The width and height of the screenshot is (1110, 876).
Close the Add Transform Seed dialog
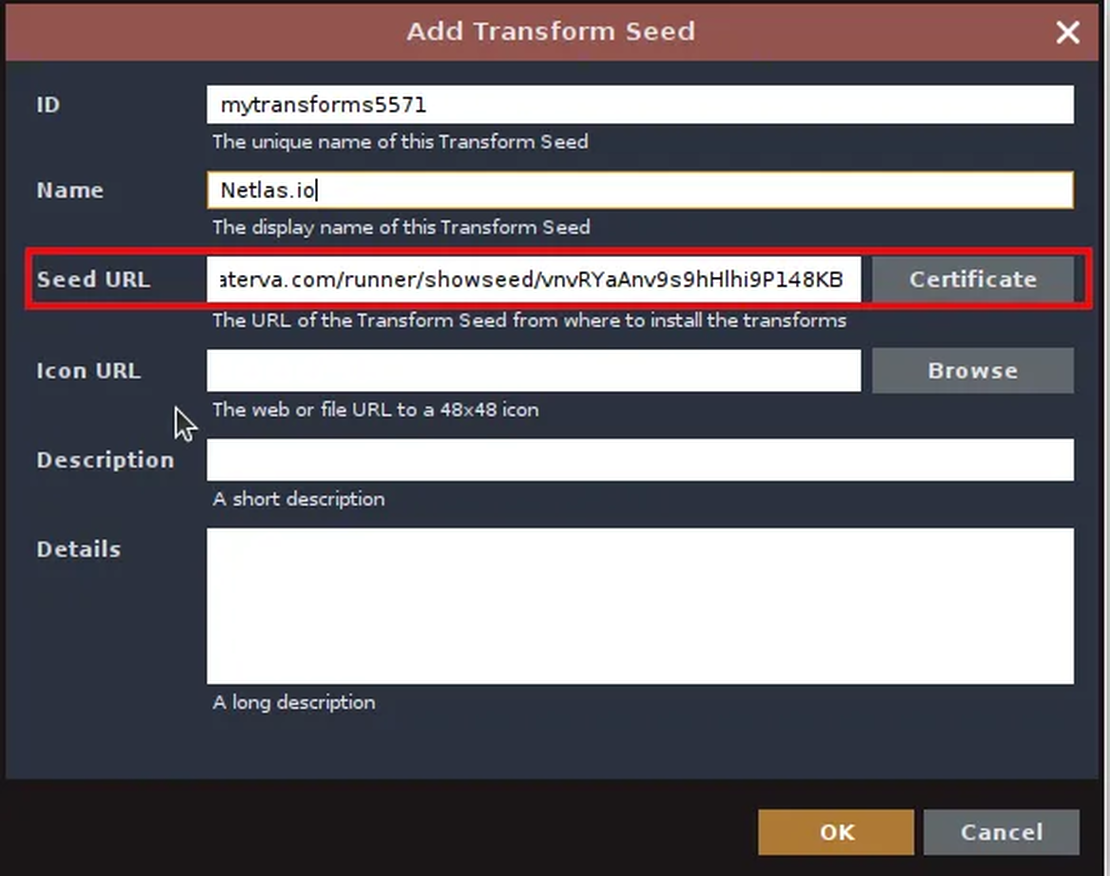(1068, 32)
